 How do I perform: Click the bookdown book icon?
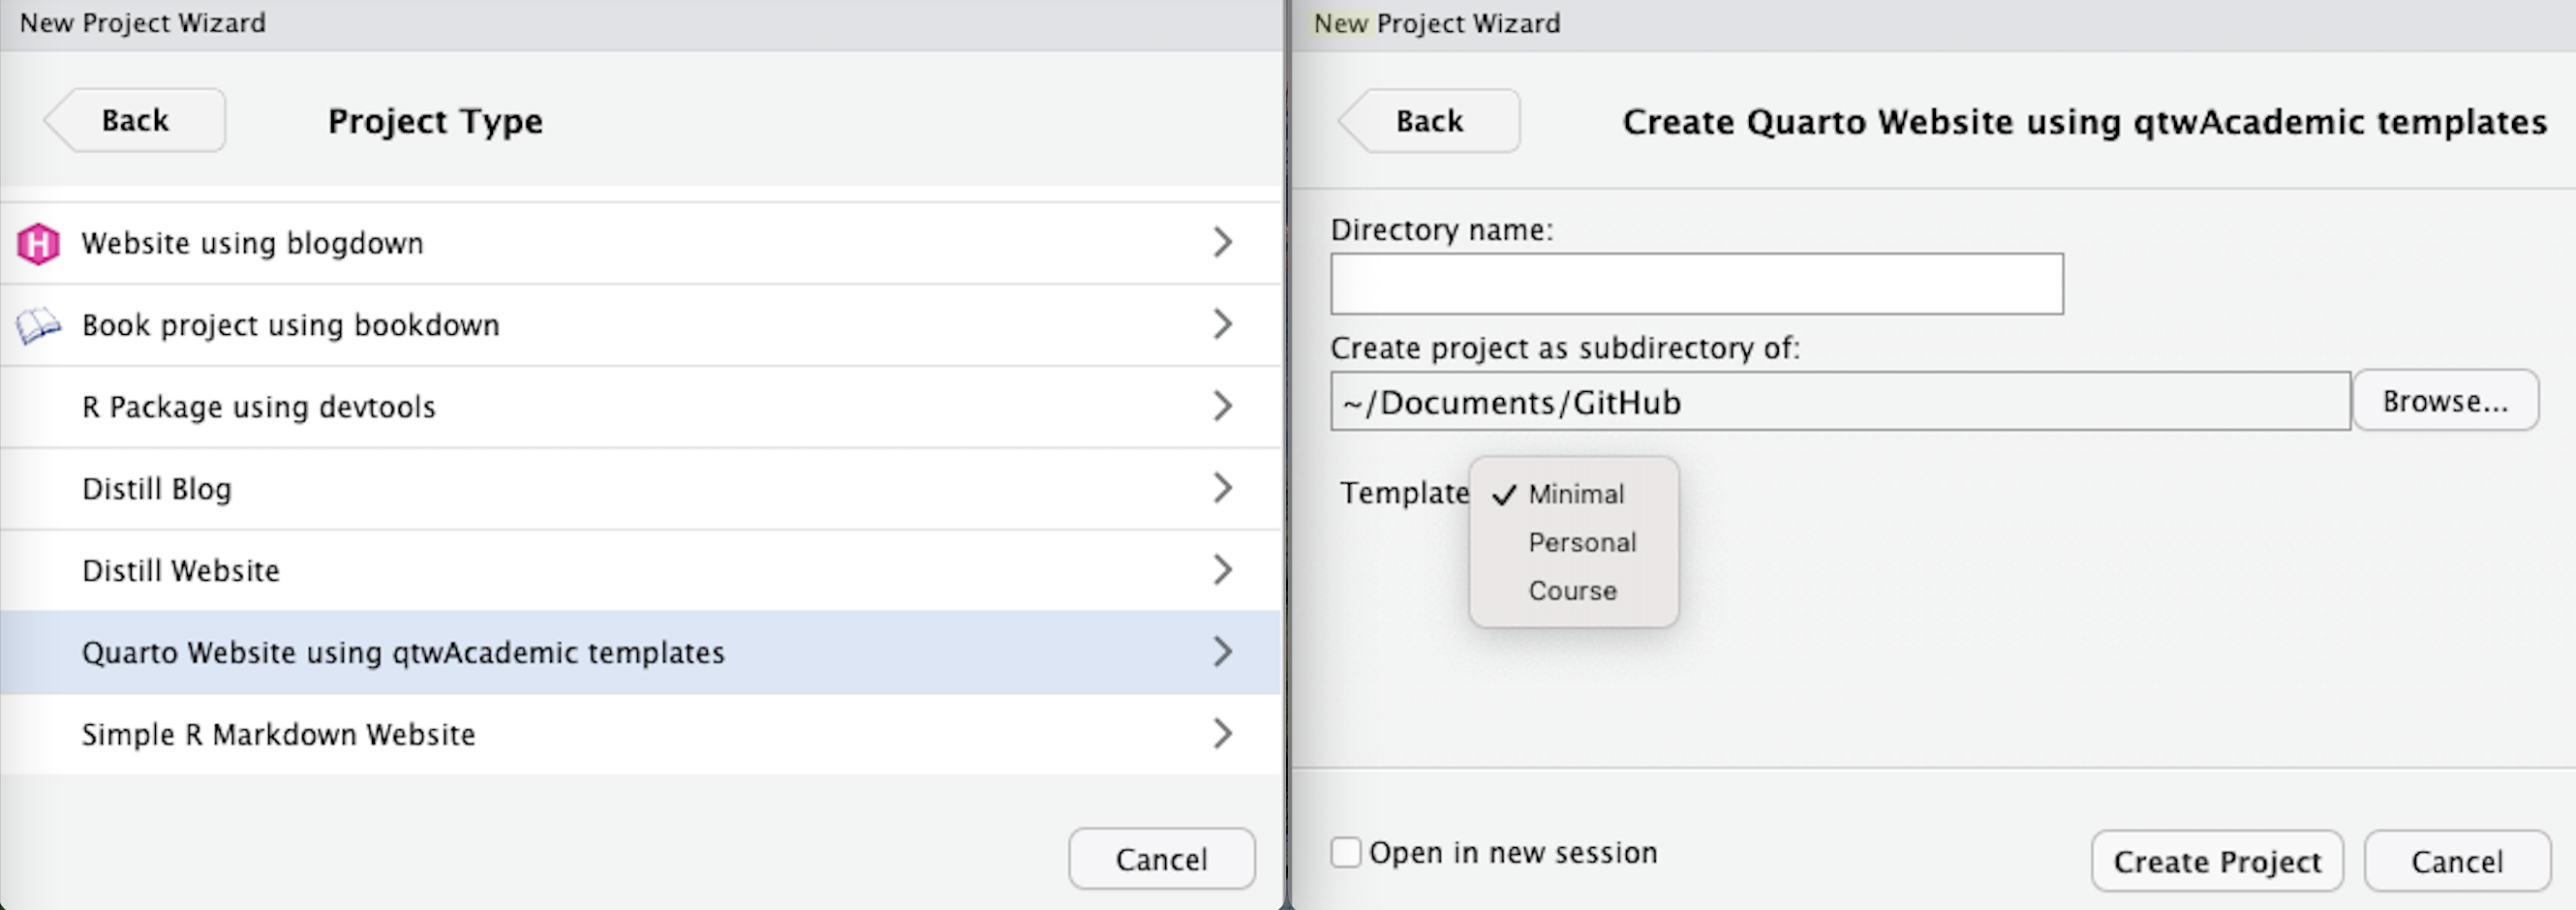(38, 326)
